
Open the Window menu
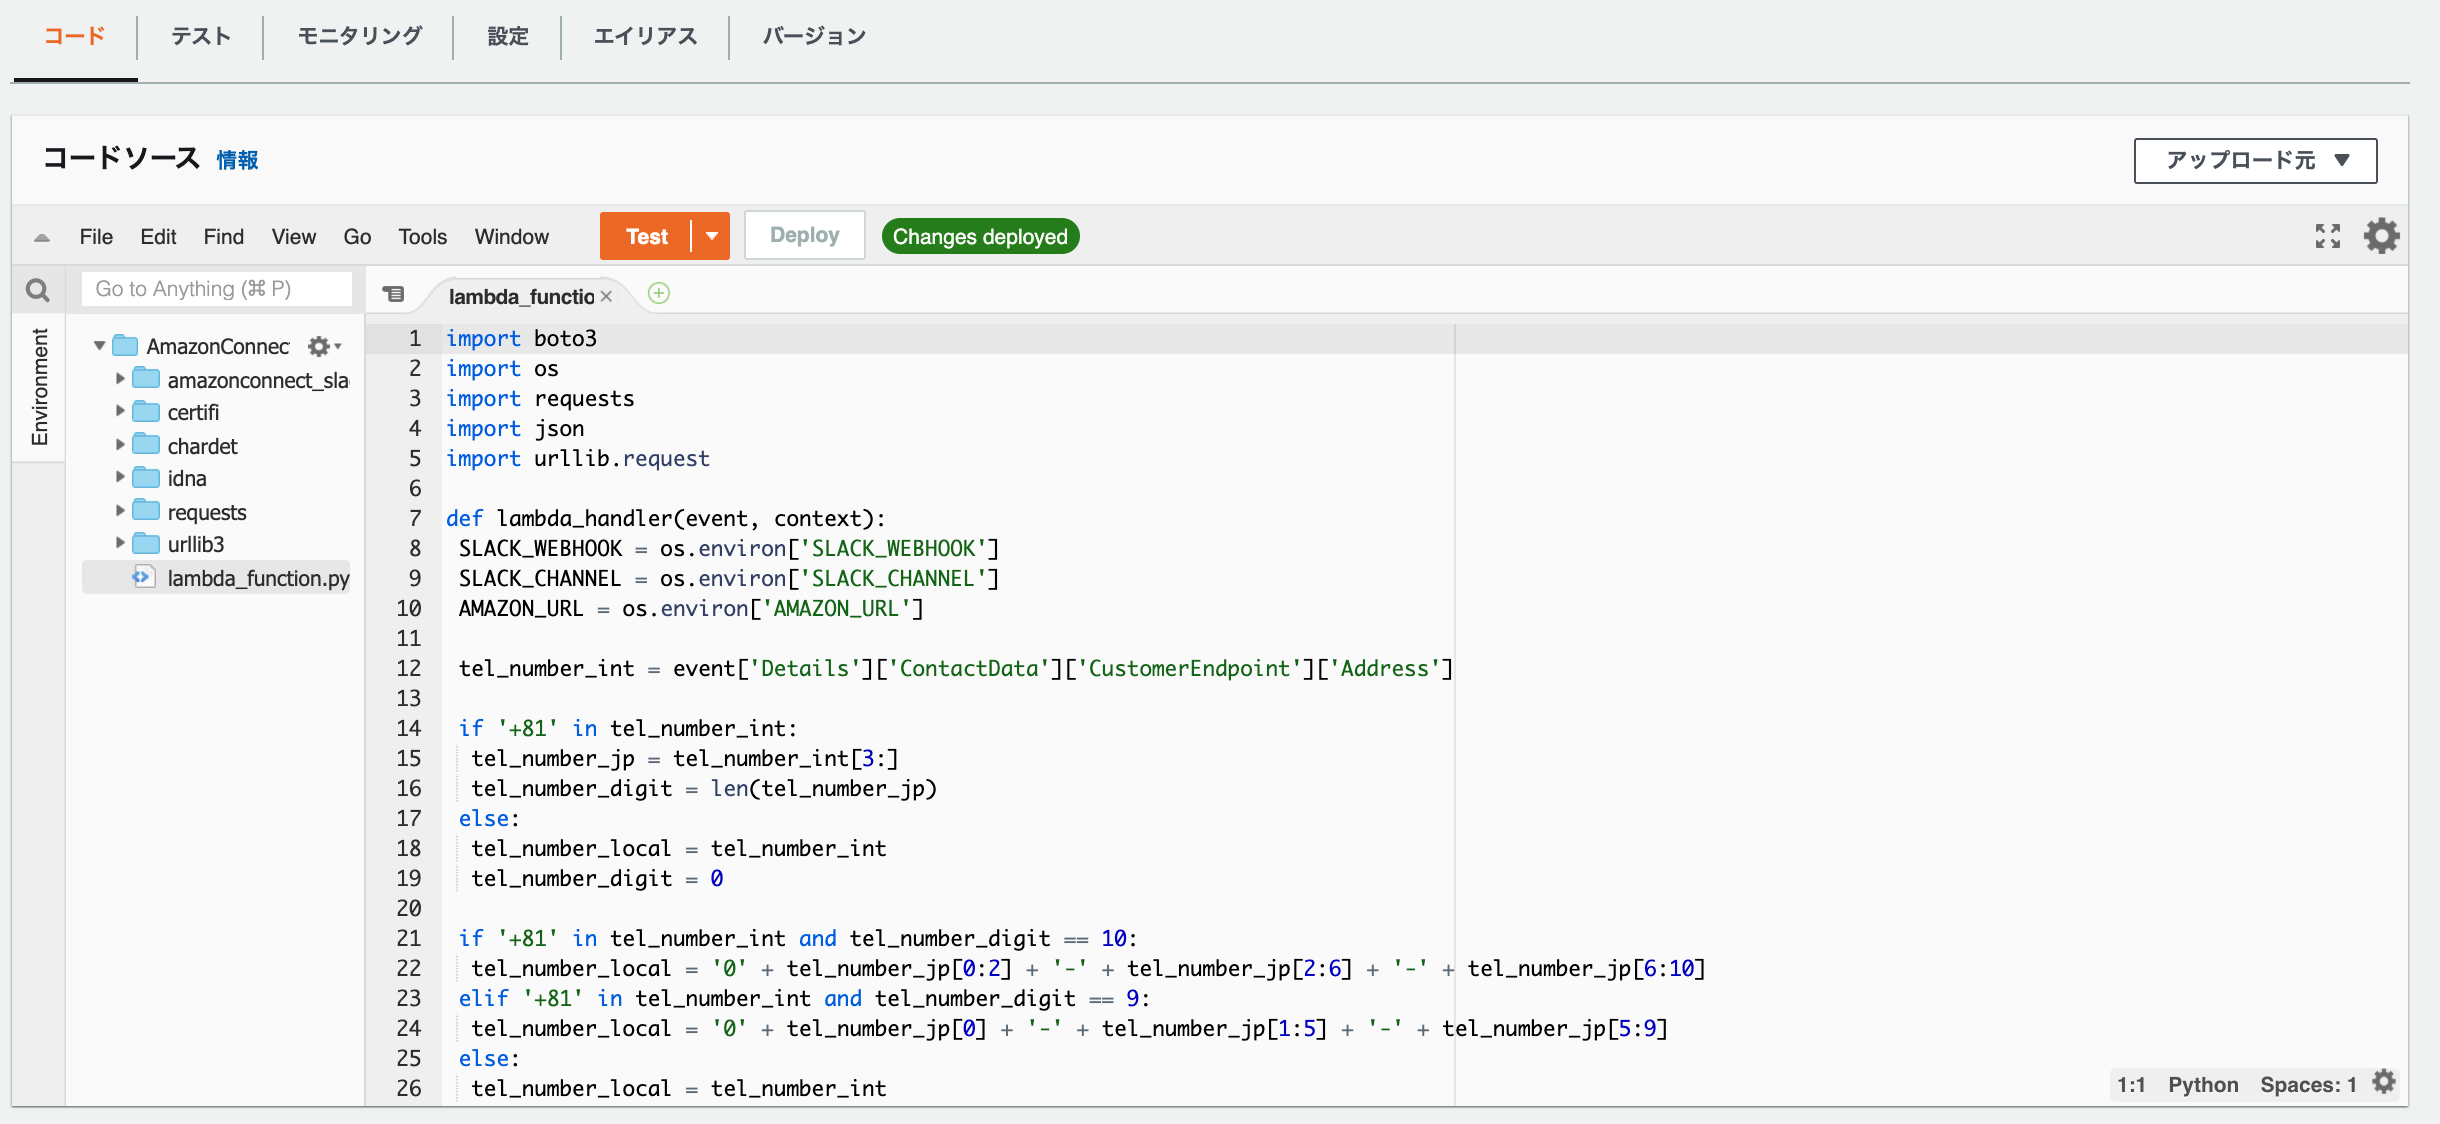point(512,237)
